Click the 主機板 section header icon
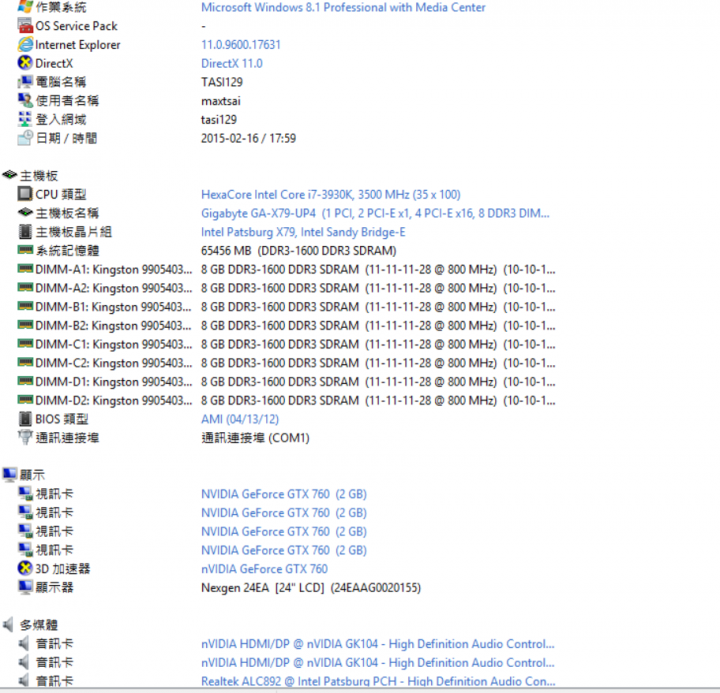The image size is (720, 693). (x=10, y=175)
